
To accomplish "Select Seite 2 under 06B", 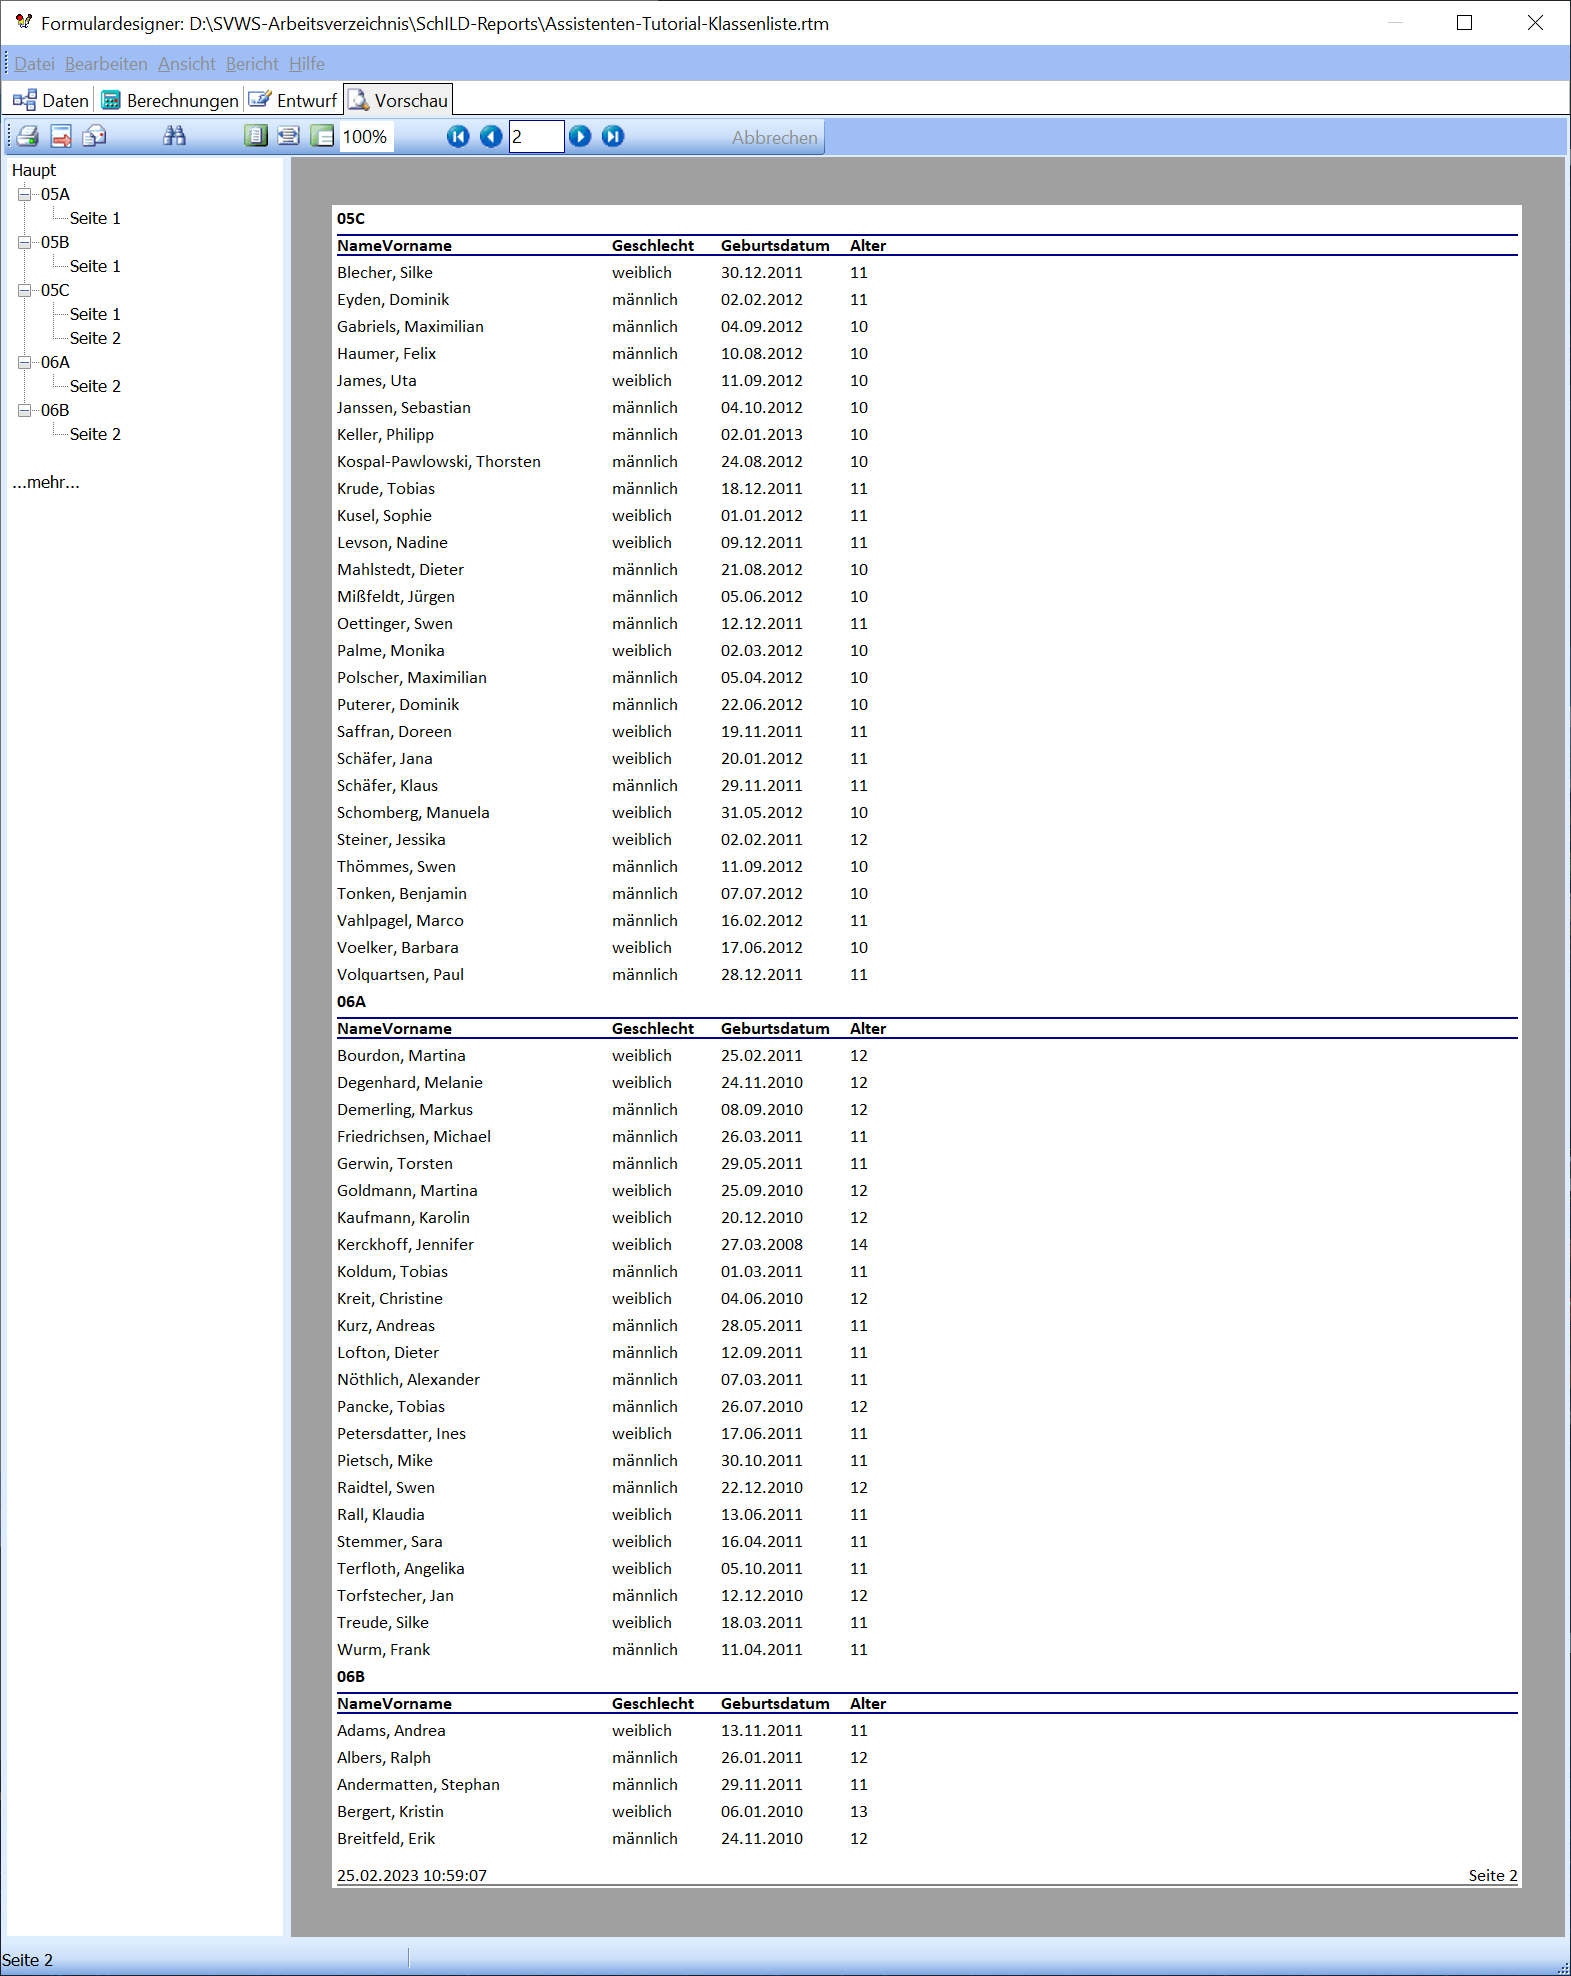I will 95,434.
